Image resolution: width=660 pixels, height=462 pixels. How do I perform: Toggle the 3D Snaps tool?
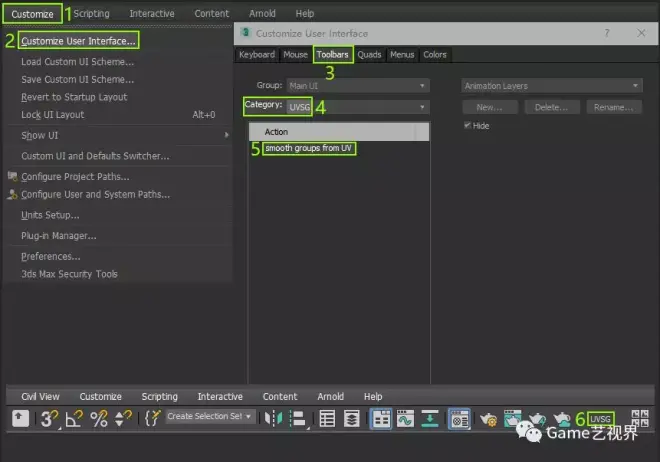tap(49, 419)
